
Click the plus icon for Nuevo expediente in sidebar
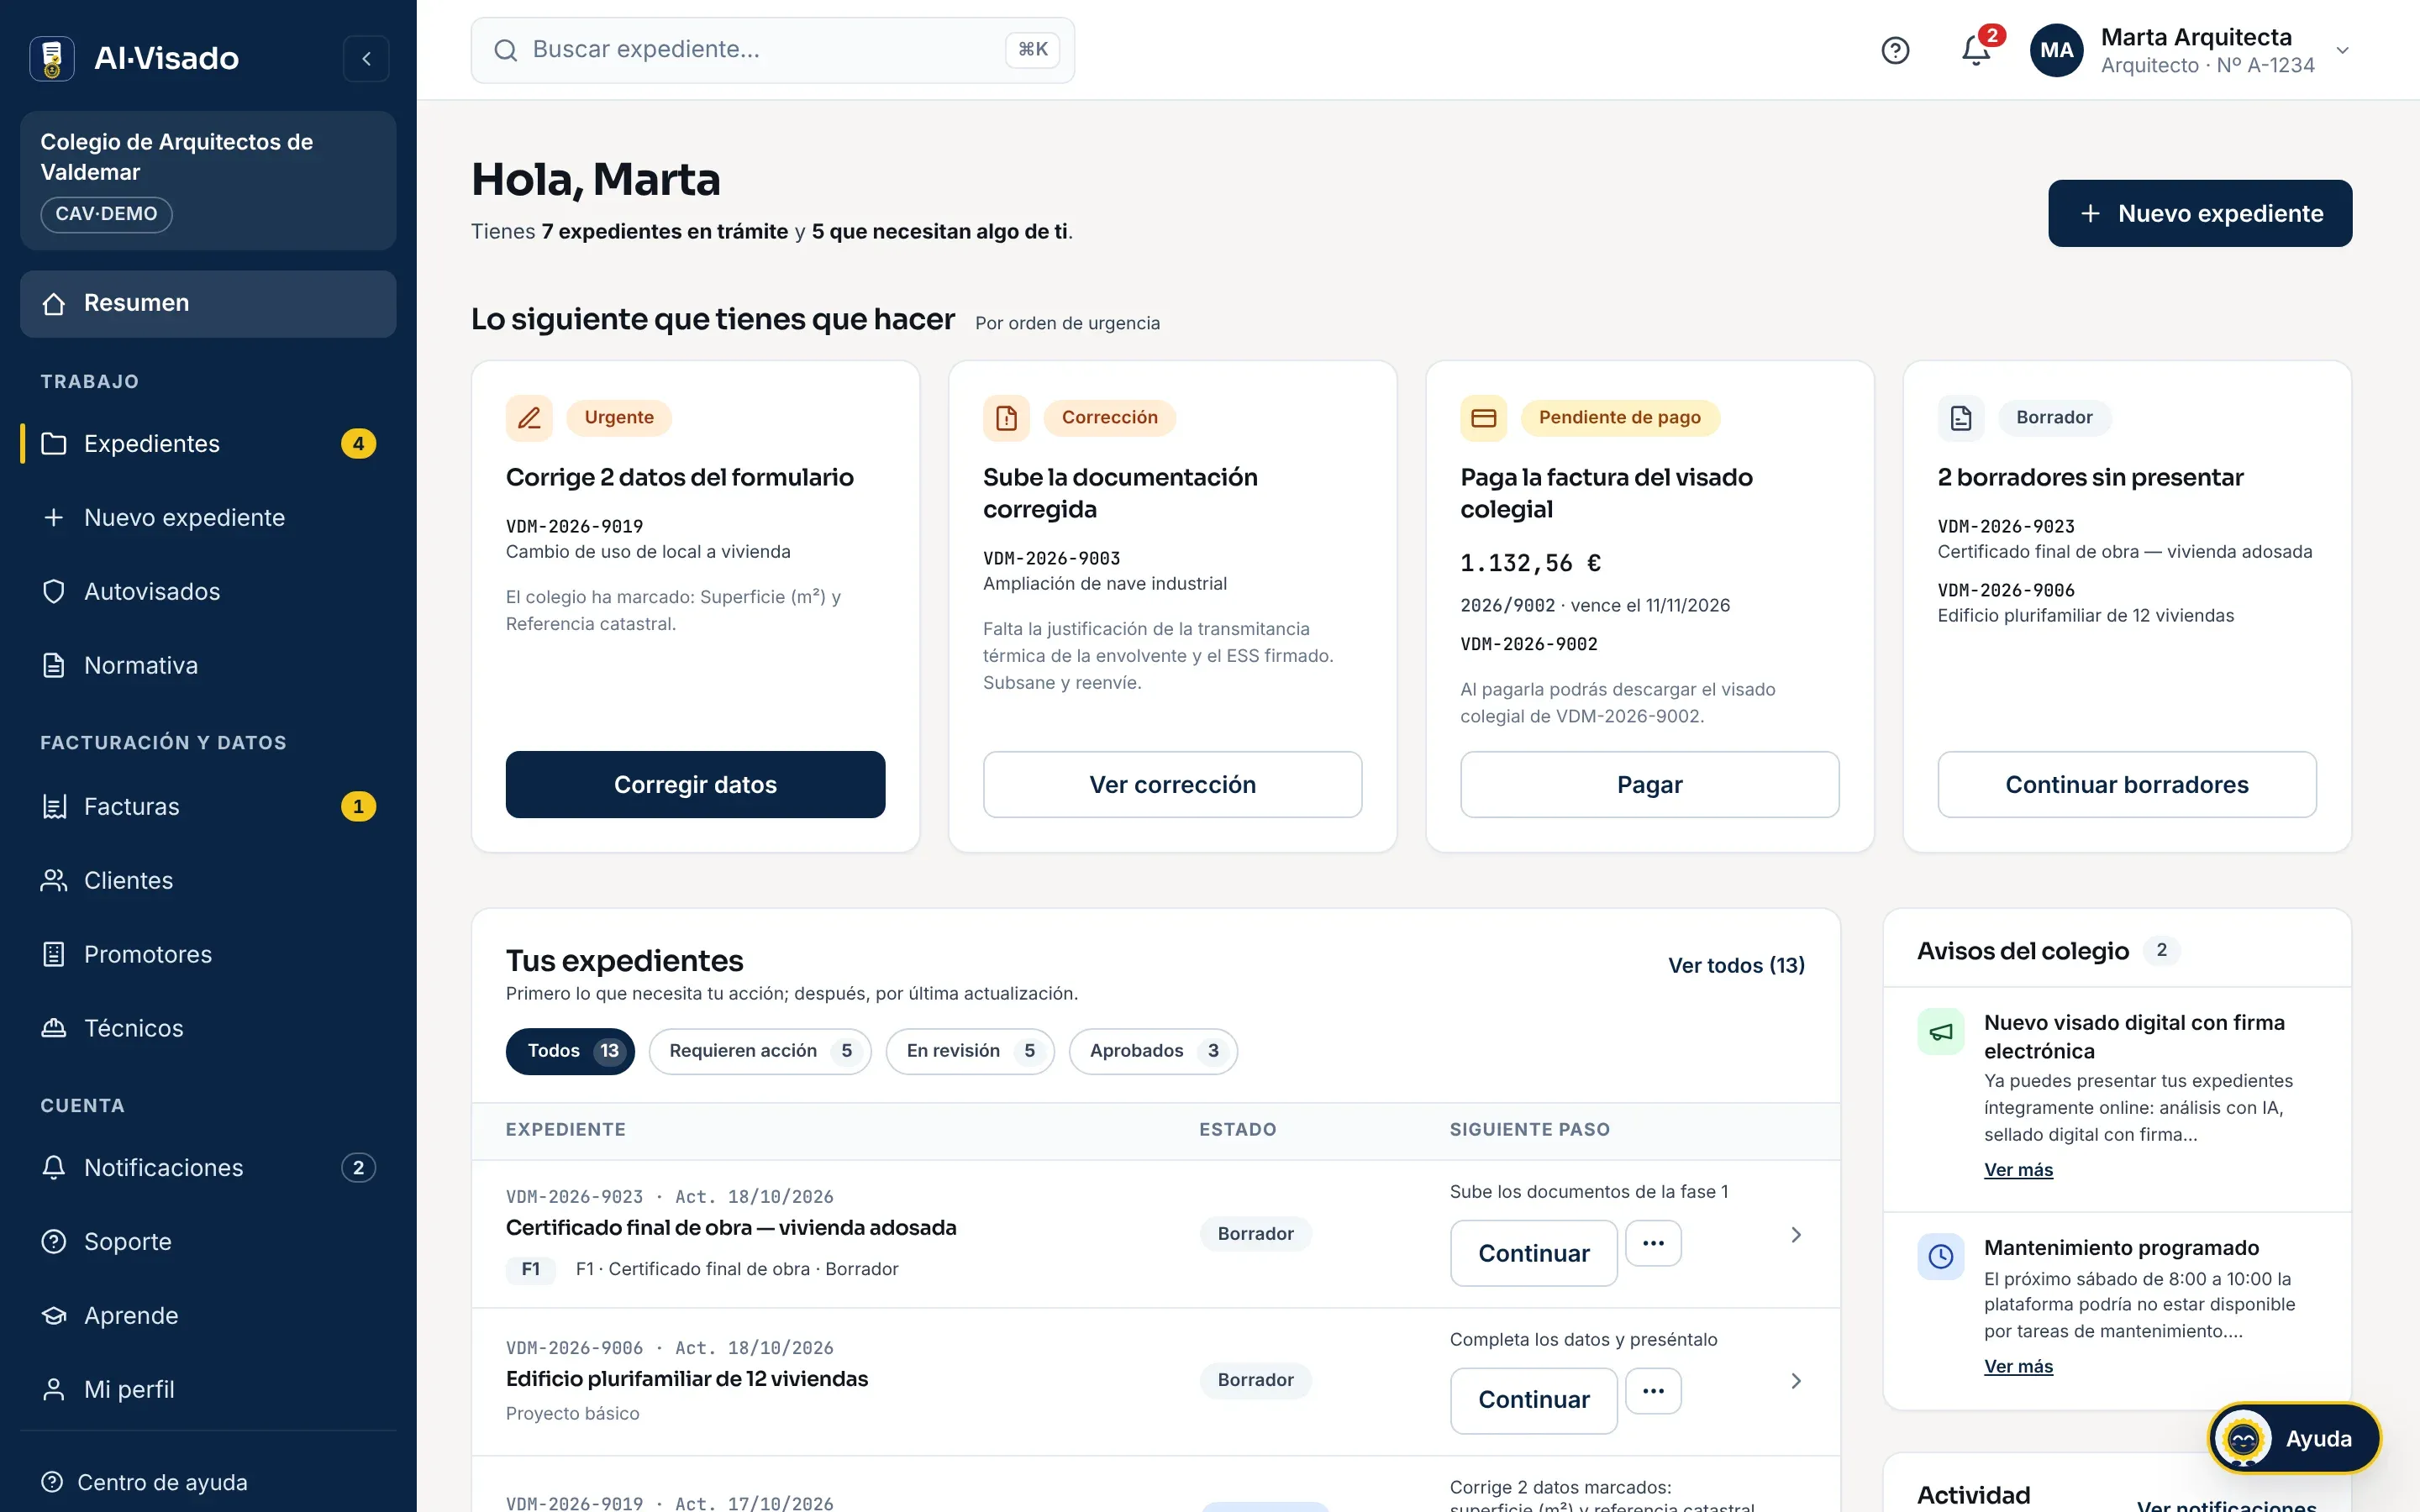(54, 518)
